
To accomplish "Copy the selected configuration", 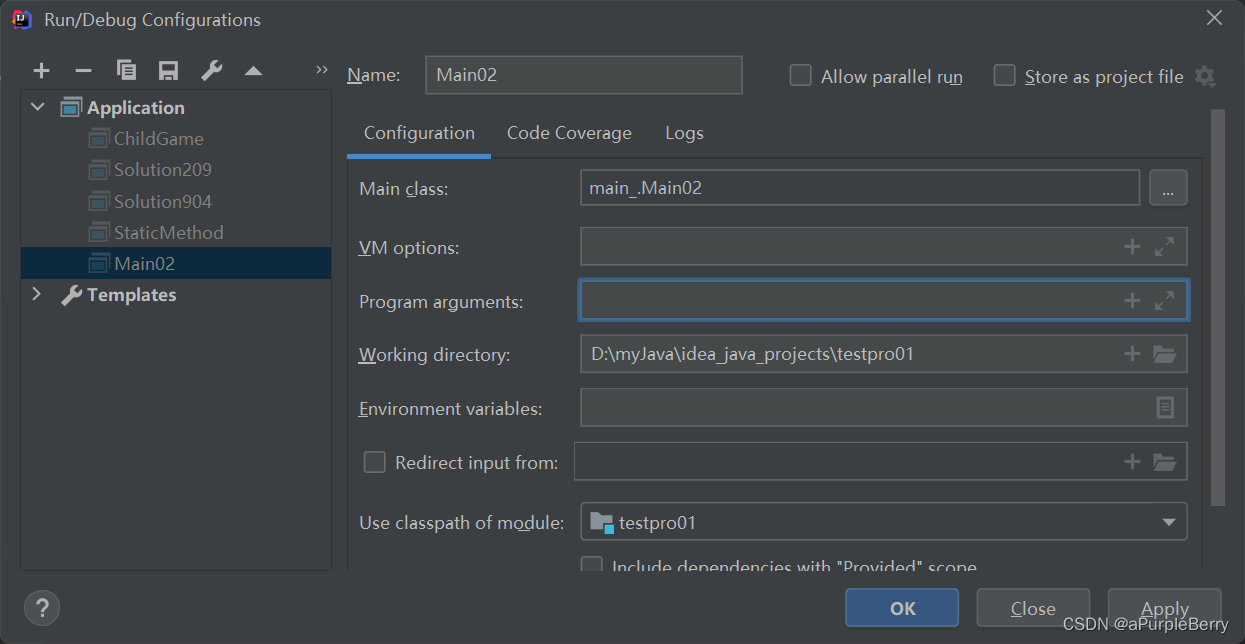I will tap(126, 71).
